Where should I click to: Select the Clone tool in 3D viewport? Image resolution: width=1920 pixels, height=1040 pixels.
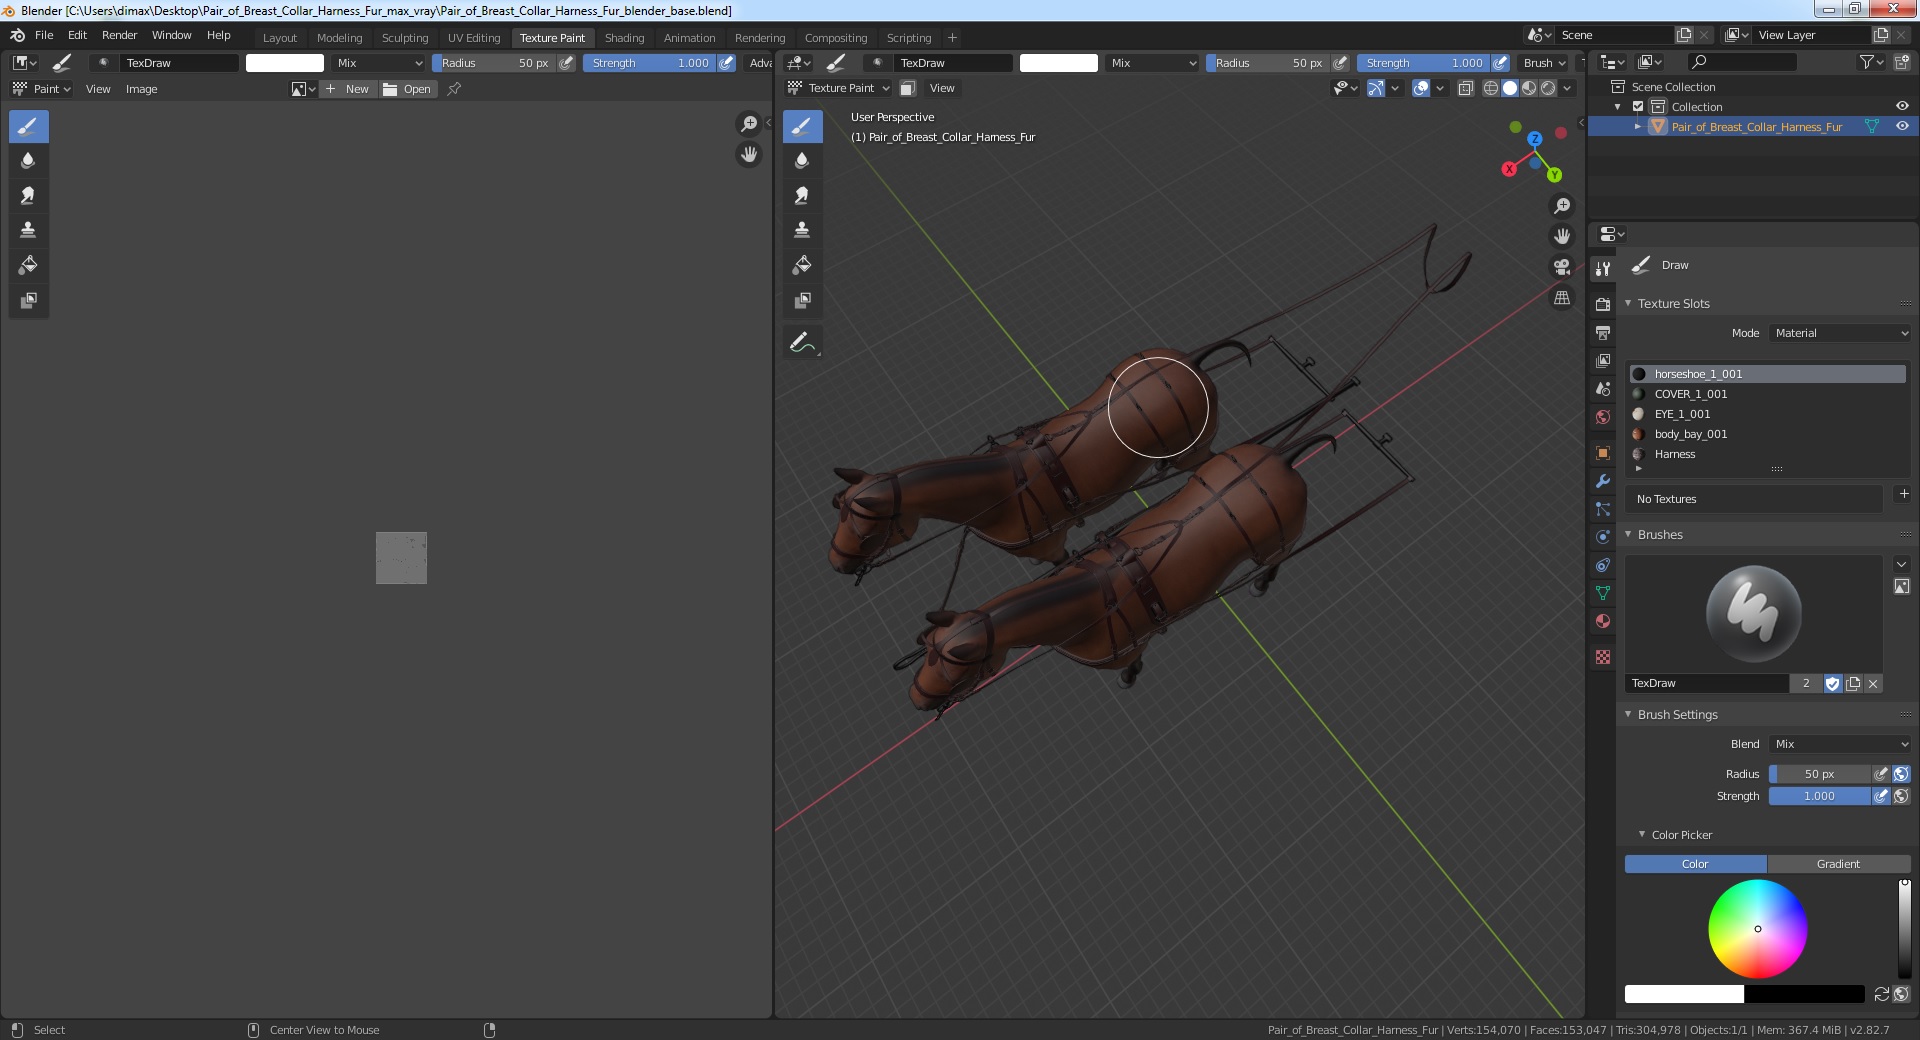click(x=802, y=230)
